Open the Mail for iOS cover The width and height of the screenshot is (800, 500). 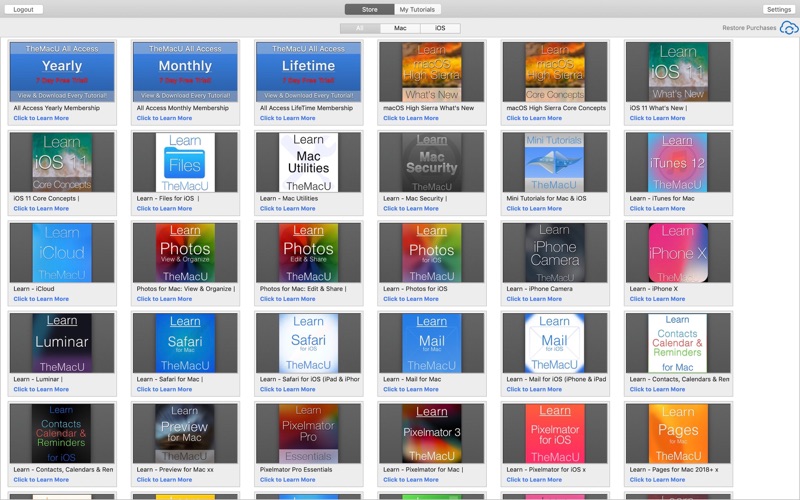pos(555,343)
